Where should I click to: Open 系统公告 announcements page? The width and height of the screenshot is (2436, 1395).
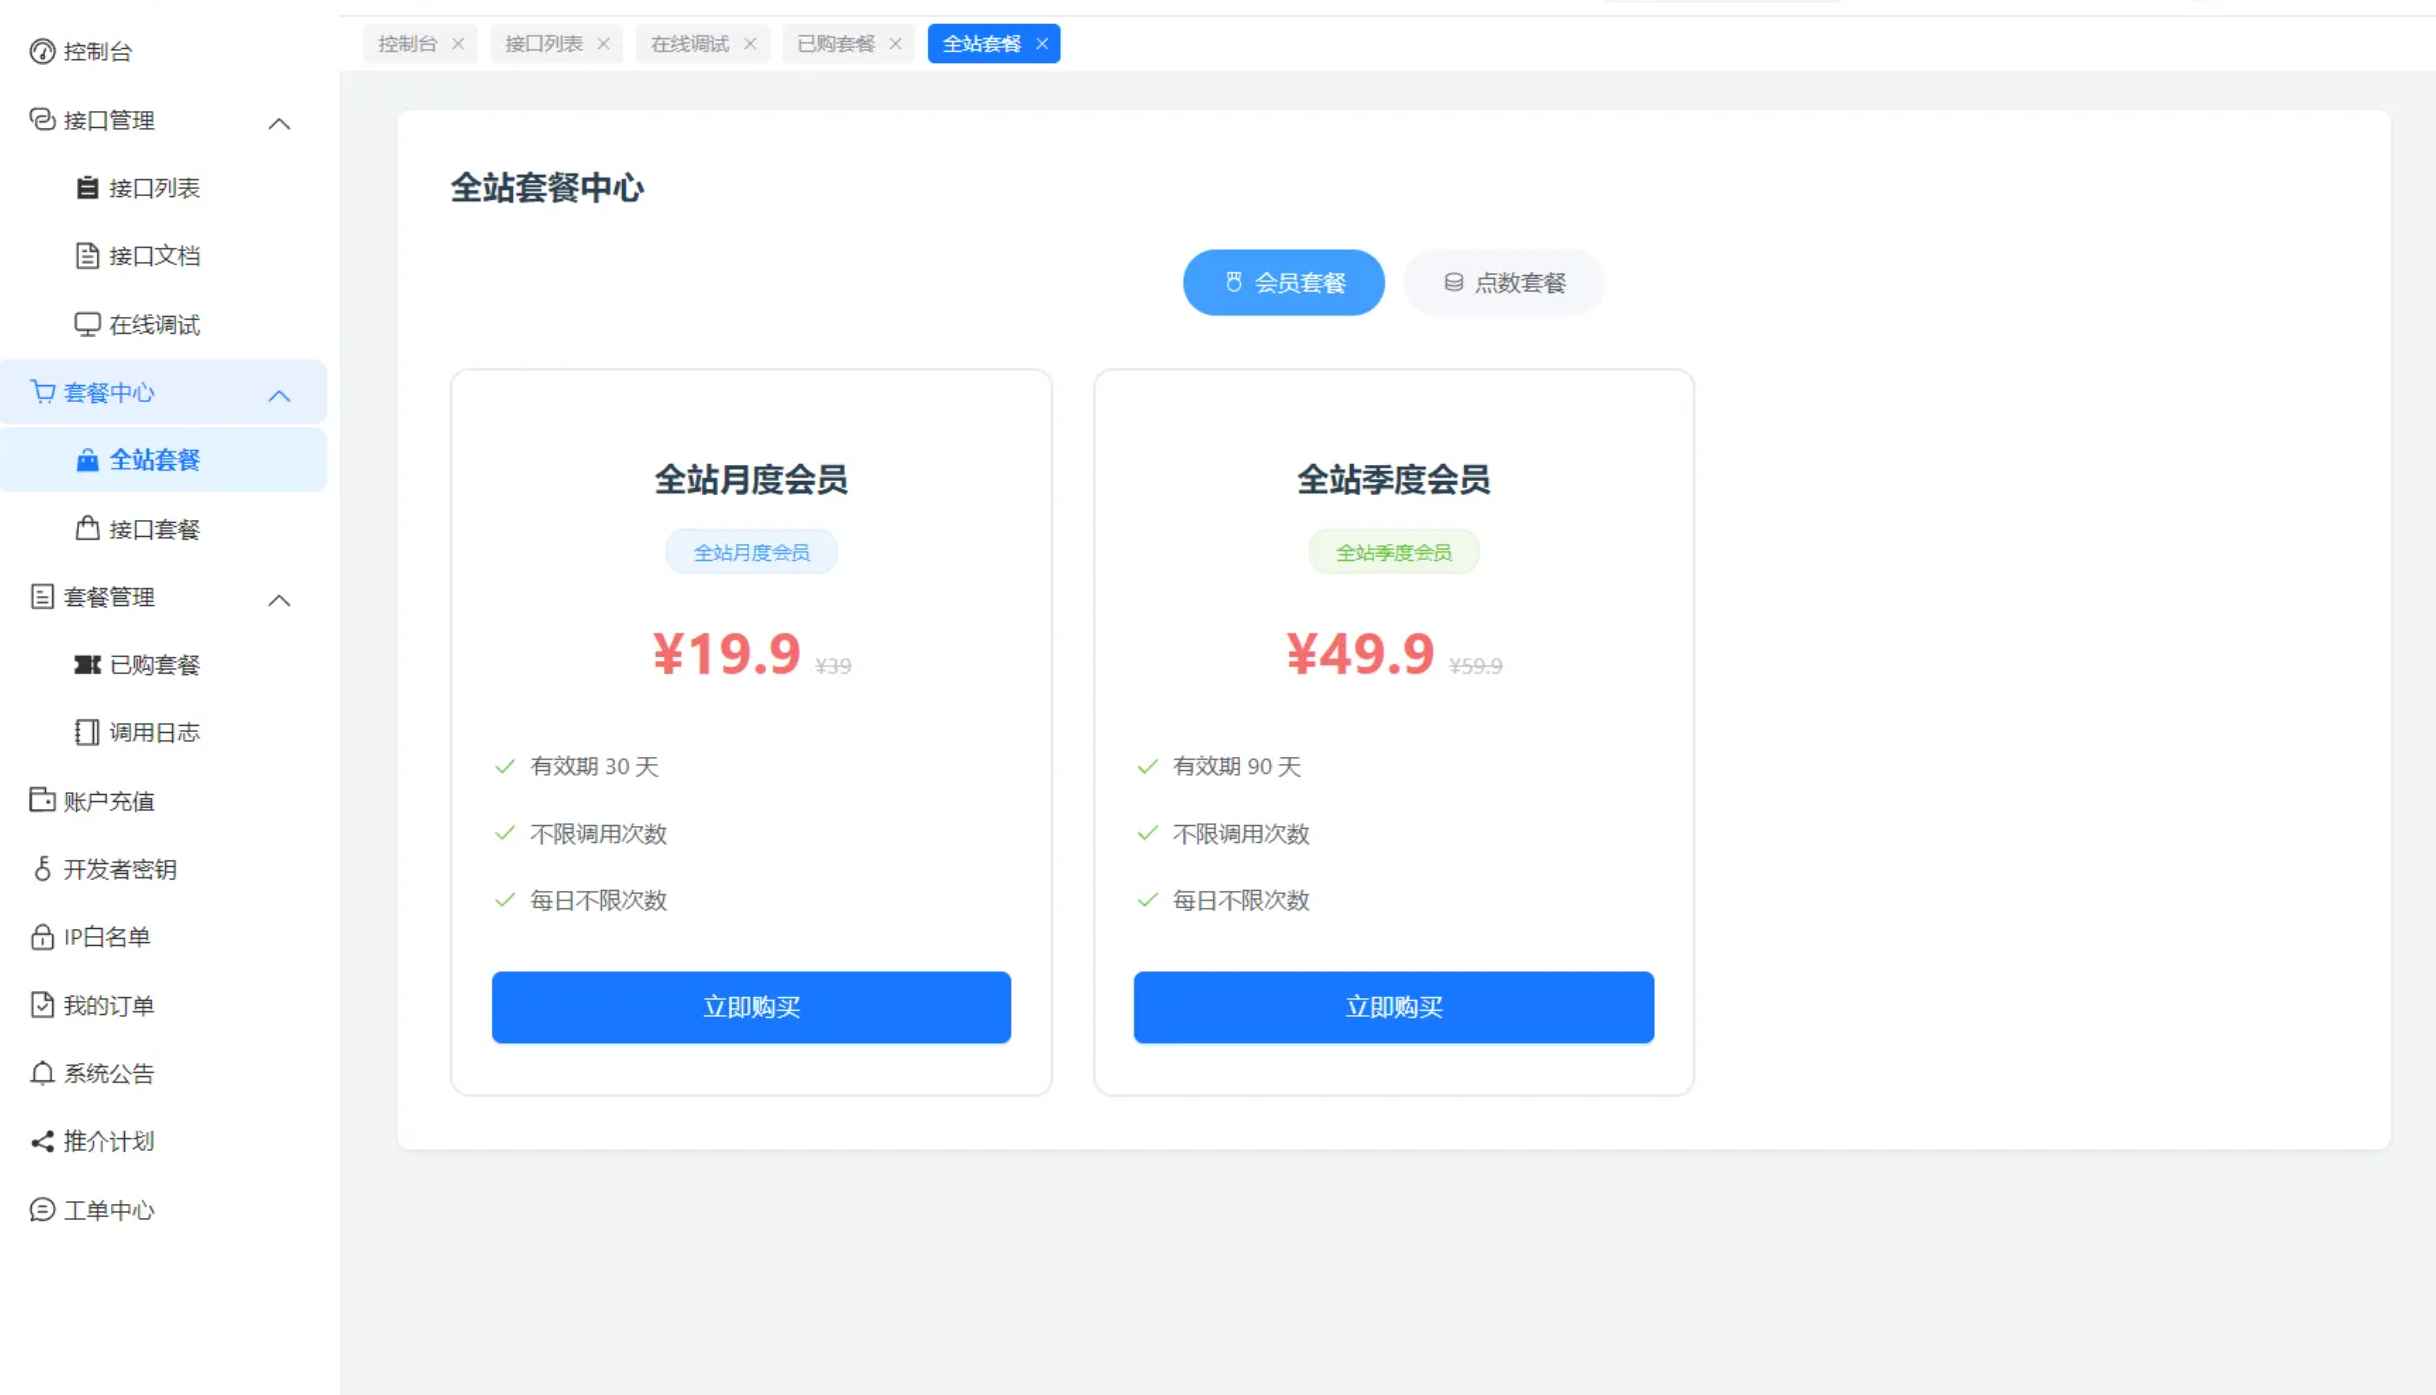tap(108, 1073)
